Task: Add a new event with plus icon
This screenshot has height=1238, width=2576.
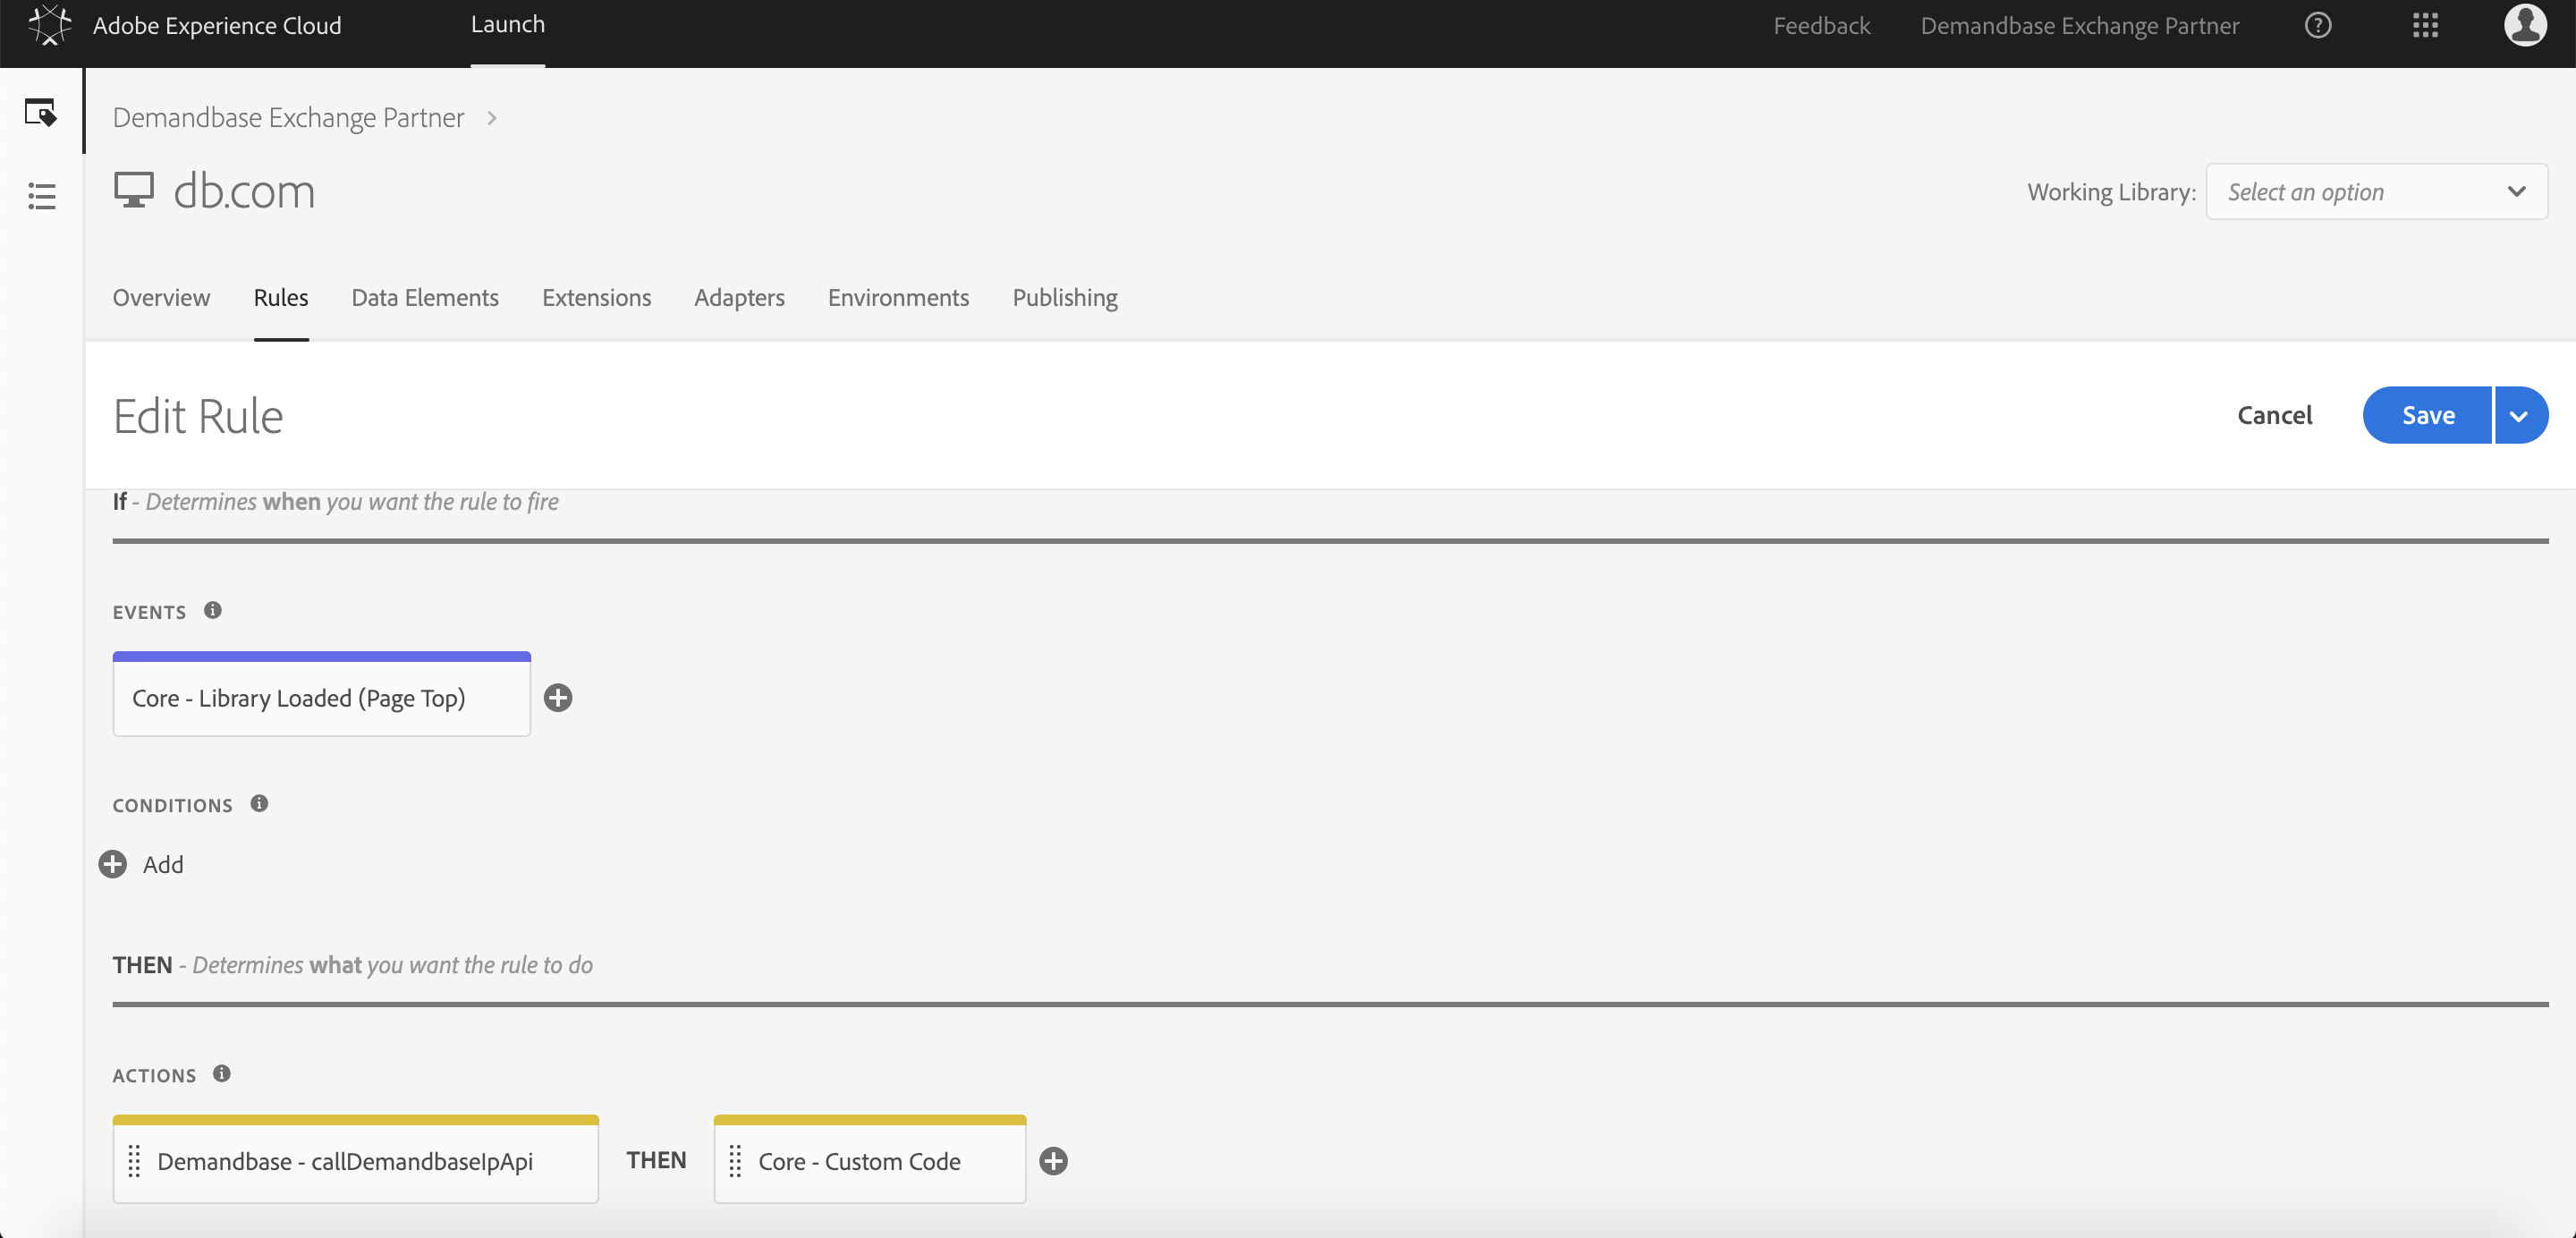Action: (x=558, y=698)
